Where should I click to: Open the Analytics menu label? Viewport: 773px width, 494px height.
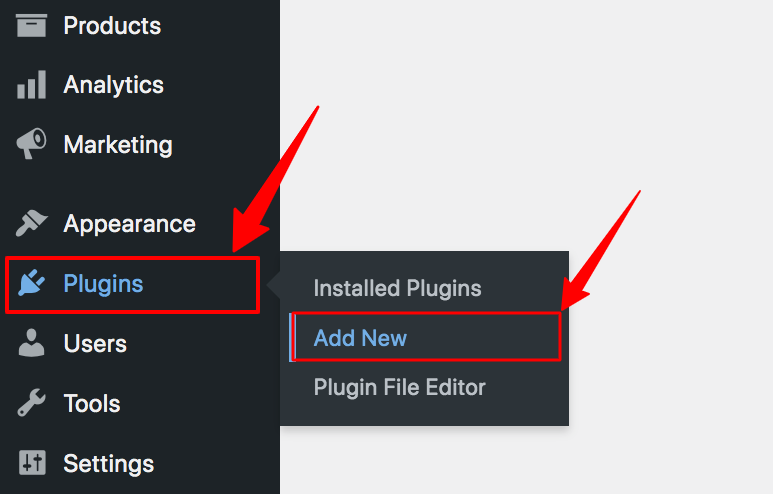pyautogui.click(x=113, y=85)
